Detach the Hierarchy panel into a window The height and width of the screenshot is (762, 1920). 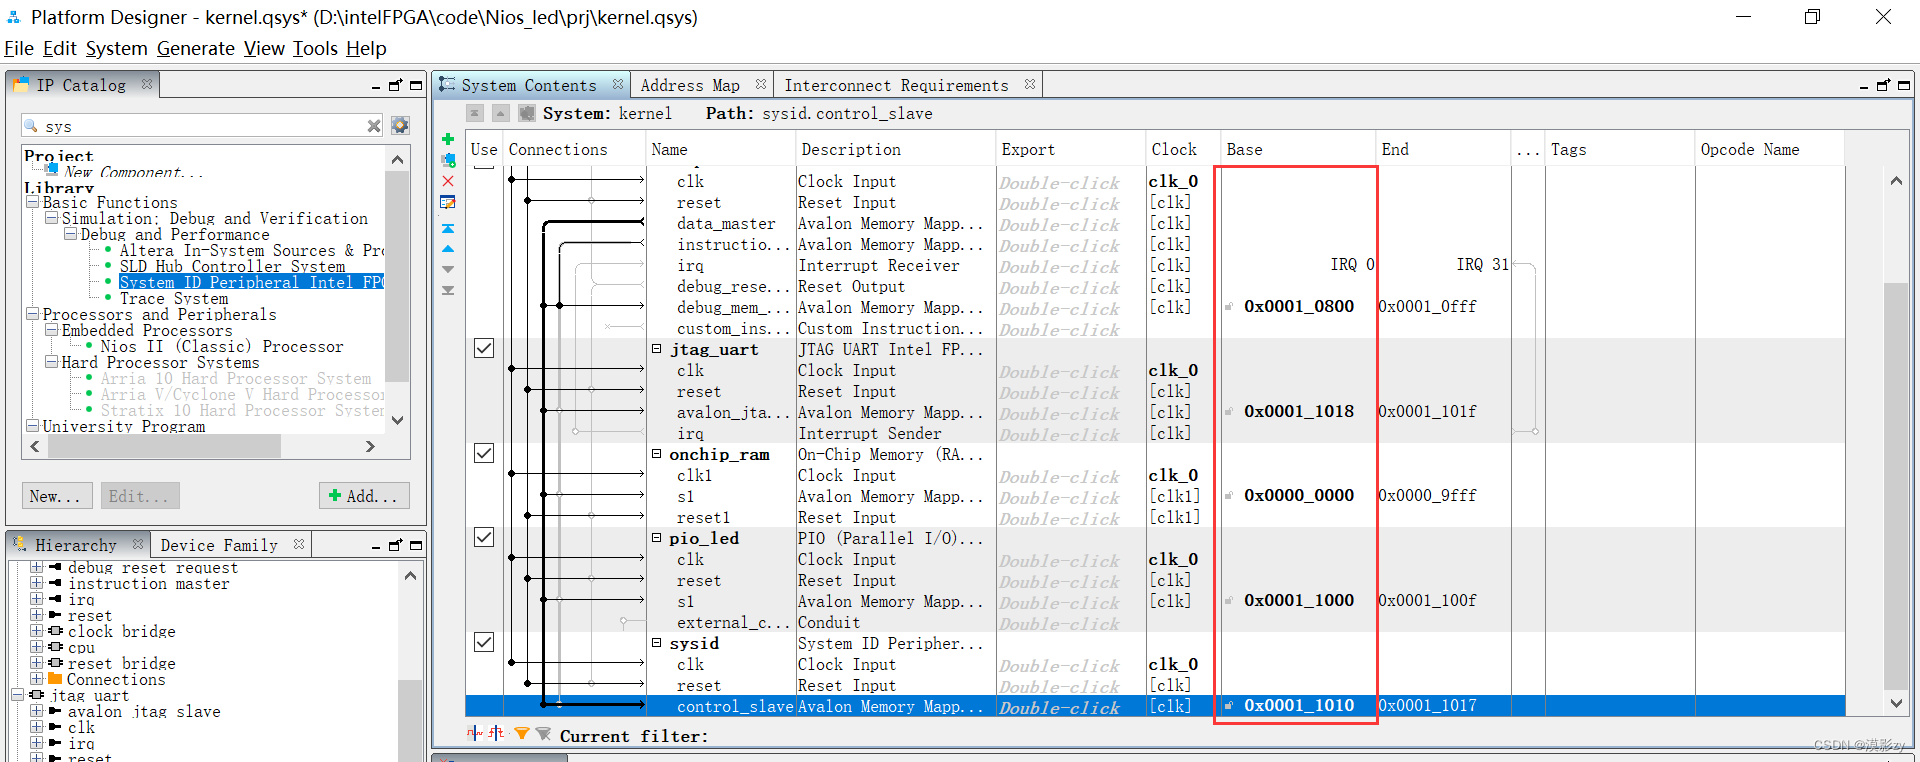coord(395,545)
